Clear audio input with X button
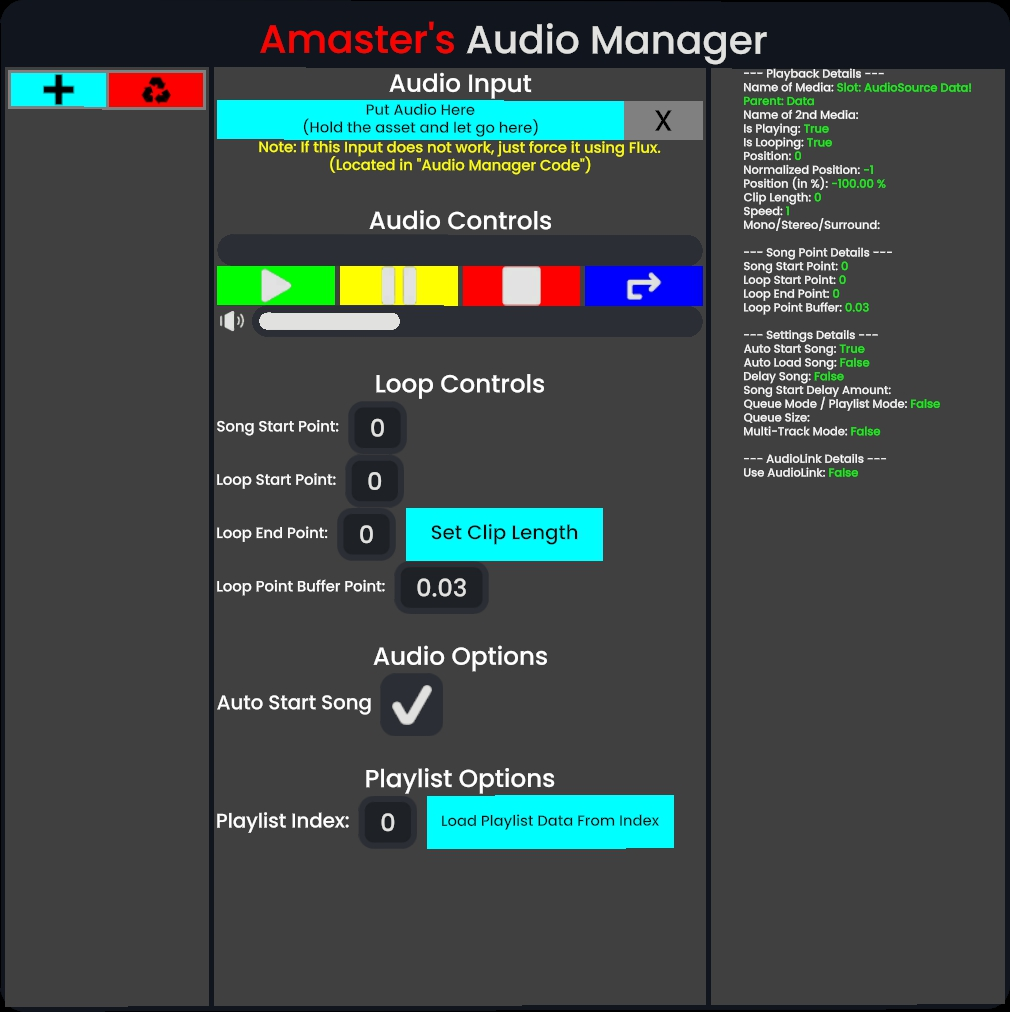The image size is (1010, 1012). point(663,121)
